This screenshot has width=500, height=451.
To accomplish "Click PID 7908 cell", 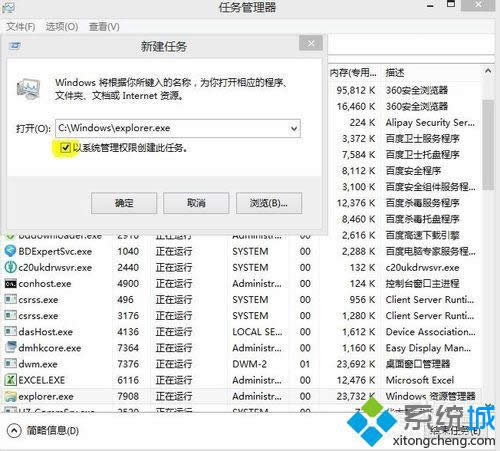I will 128,396.
